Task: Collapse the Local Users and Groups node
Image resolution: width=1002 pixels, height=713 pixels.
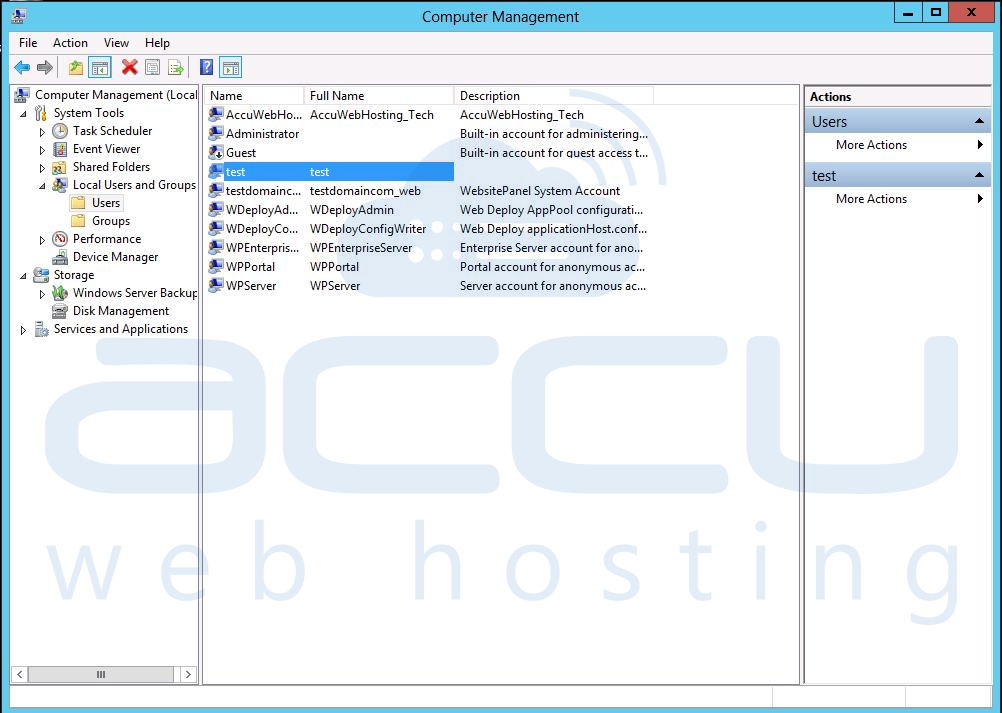Action: tap(43, 186)
